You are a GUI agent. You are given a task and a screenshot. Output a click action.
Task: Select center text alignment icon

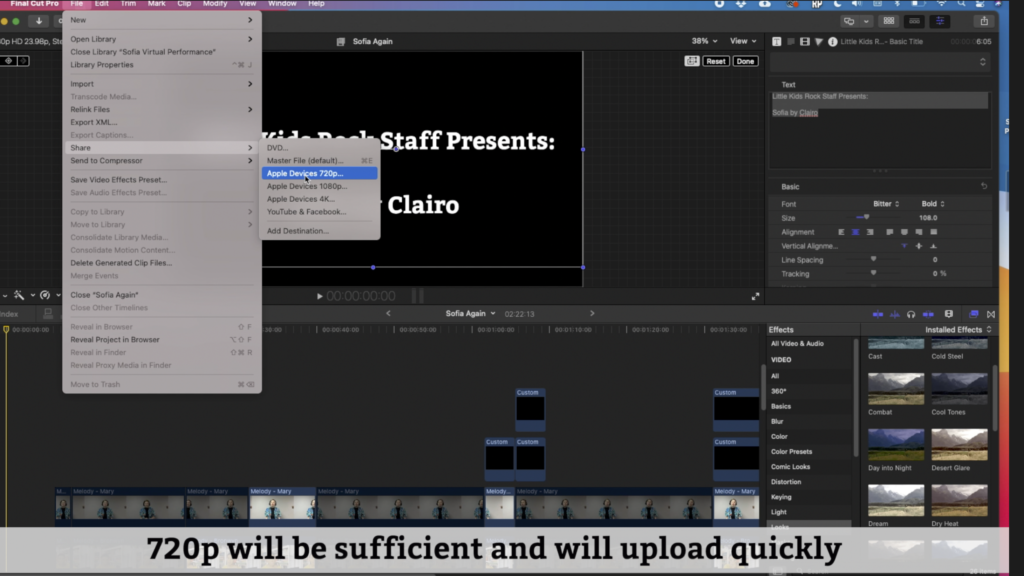[856, 232]
